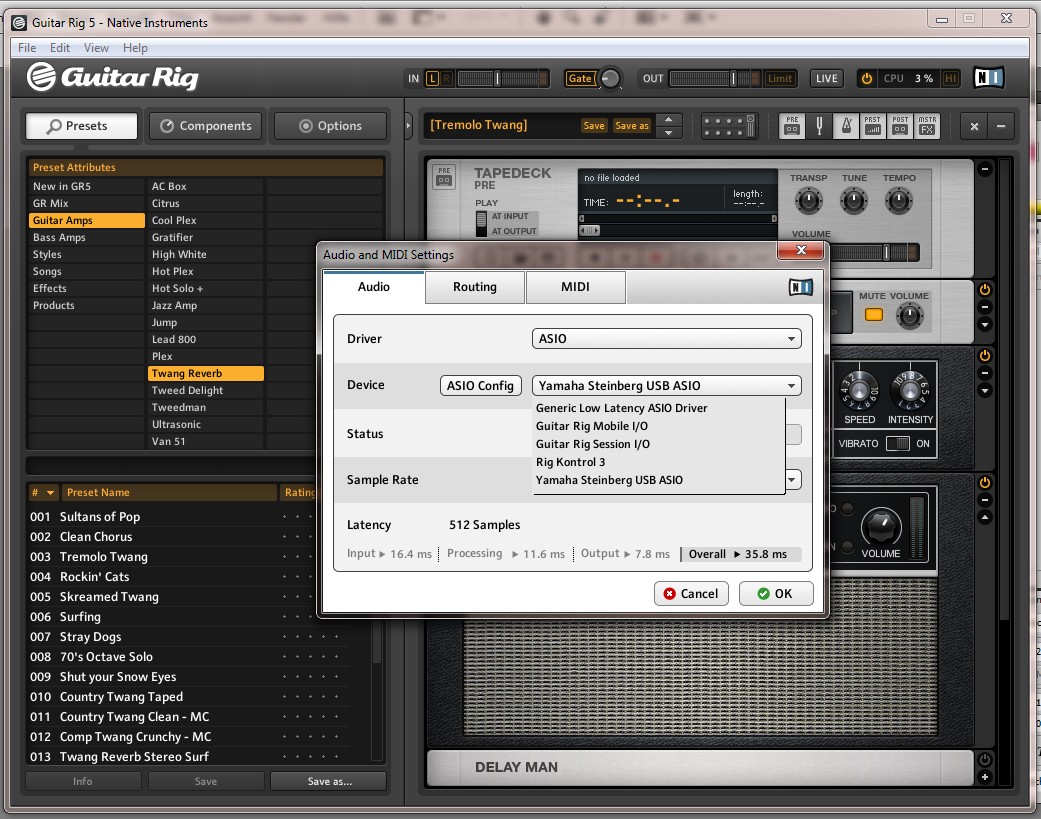1041x819 pixels.
Task: Click Save next to the Tremolo Twang preset name
Action: [x=594, y=125]
